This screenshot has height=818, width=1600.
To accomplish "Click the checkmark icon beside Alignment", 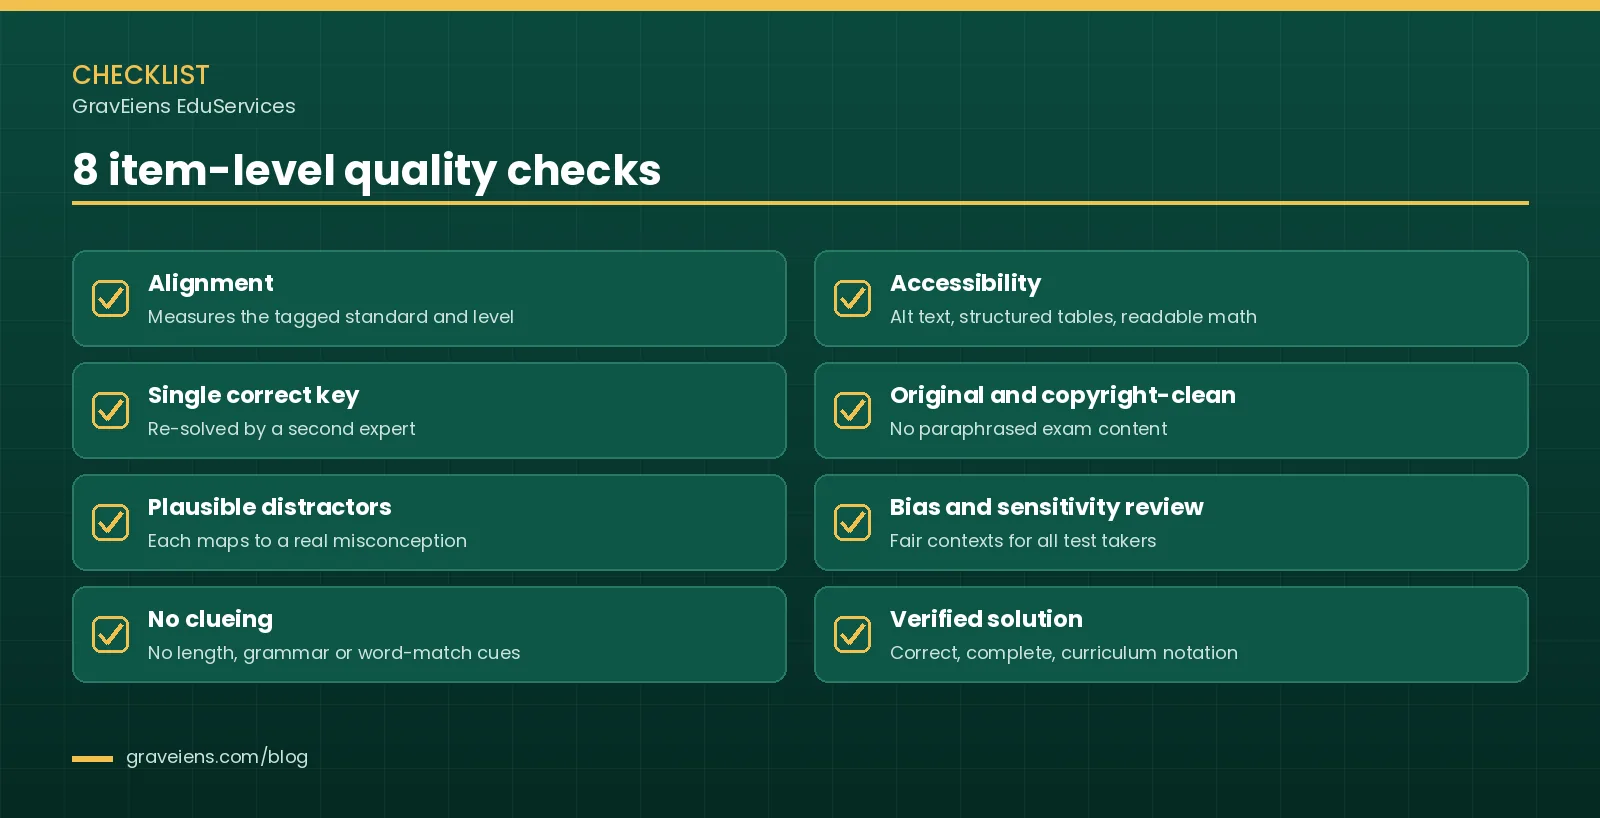I will click(110, 298).
